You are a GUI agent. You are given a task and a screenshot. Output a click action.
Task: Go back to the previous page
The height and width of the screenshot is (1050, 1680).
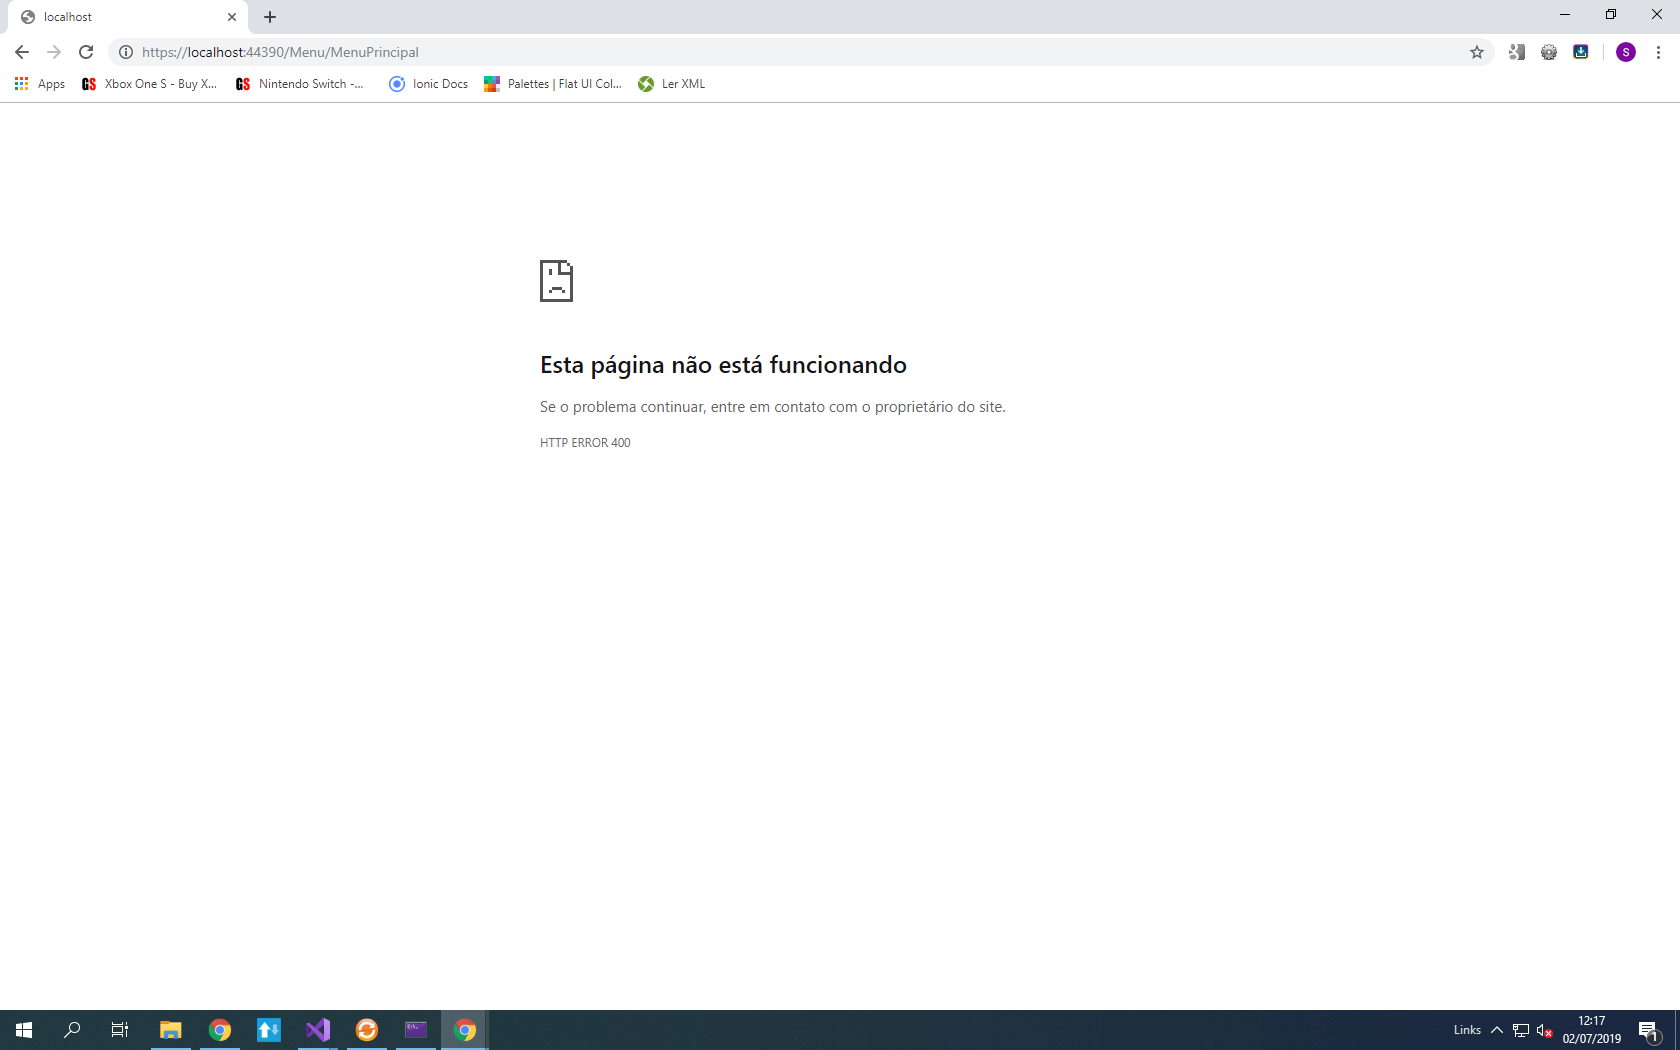22,52
